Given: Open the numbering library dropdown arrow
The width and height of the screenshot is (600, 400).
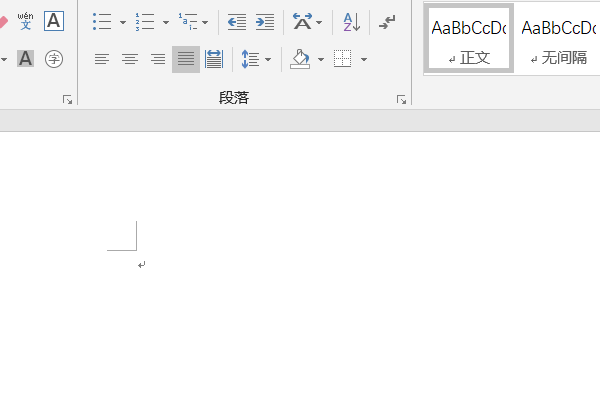Looking at the screenshot, I should click(x=166, y=22).
